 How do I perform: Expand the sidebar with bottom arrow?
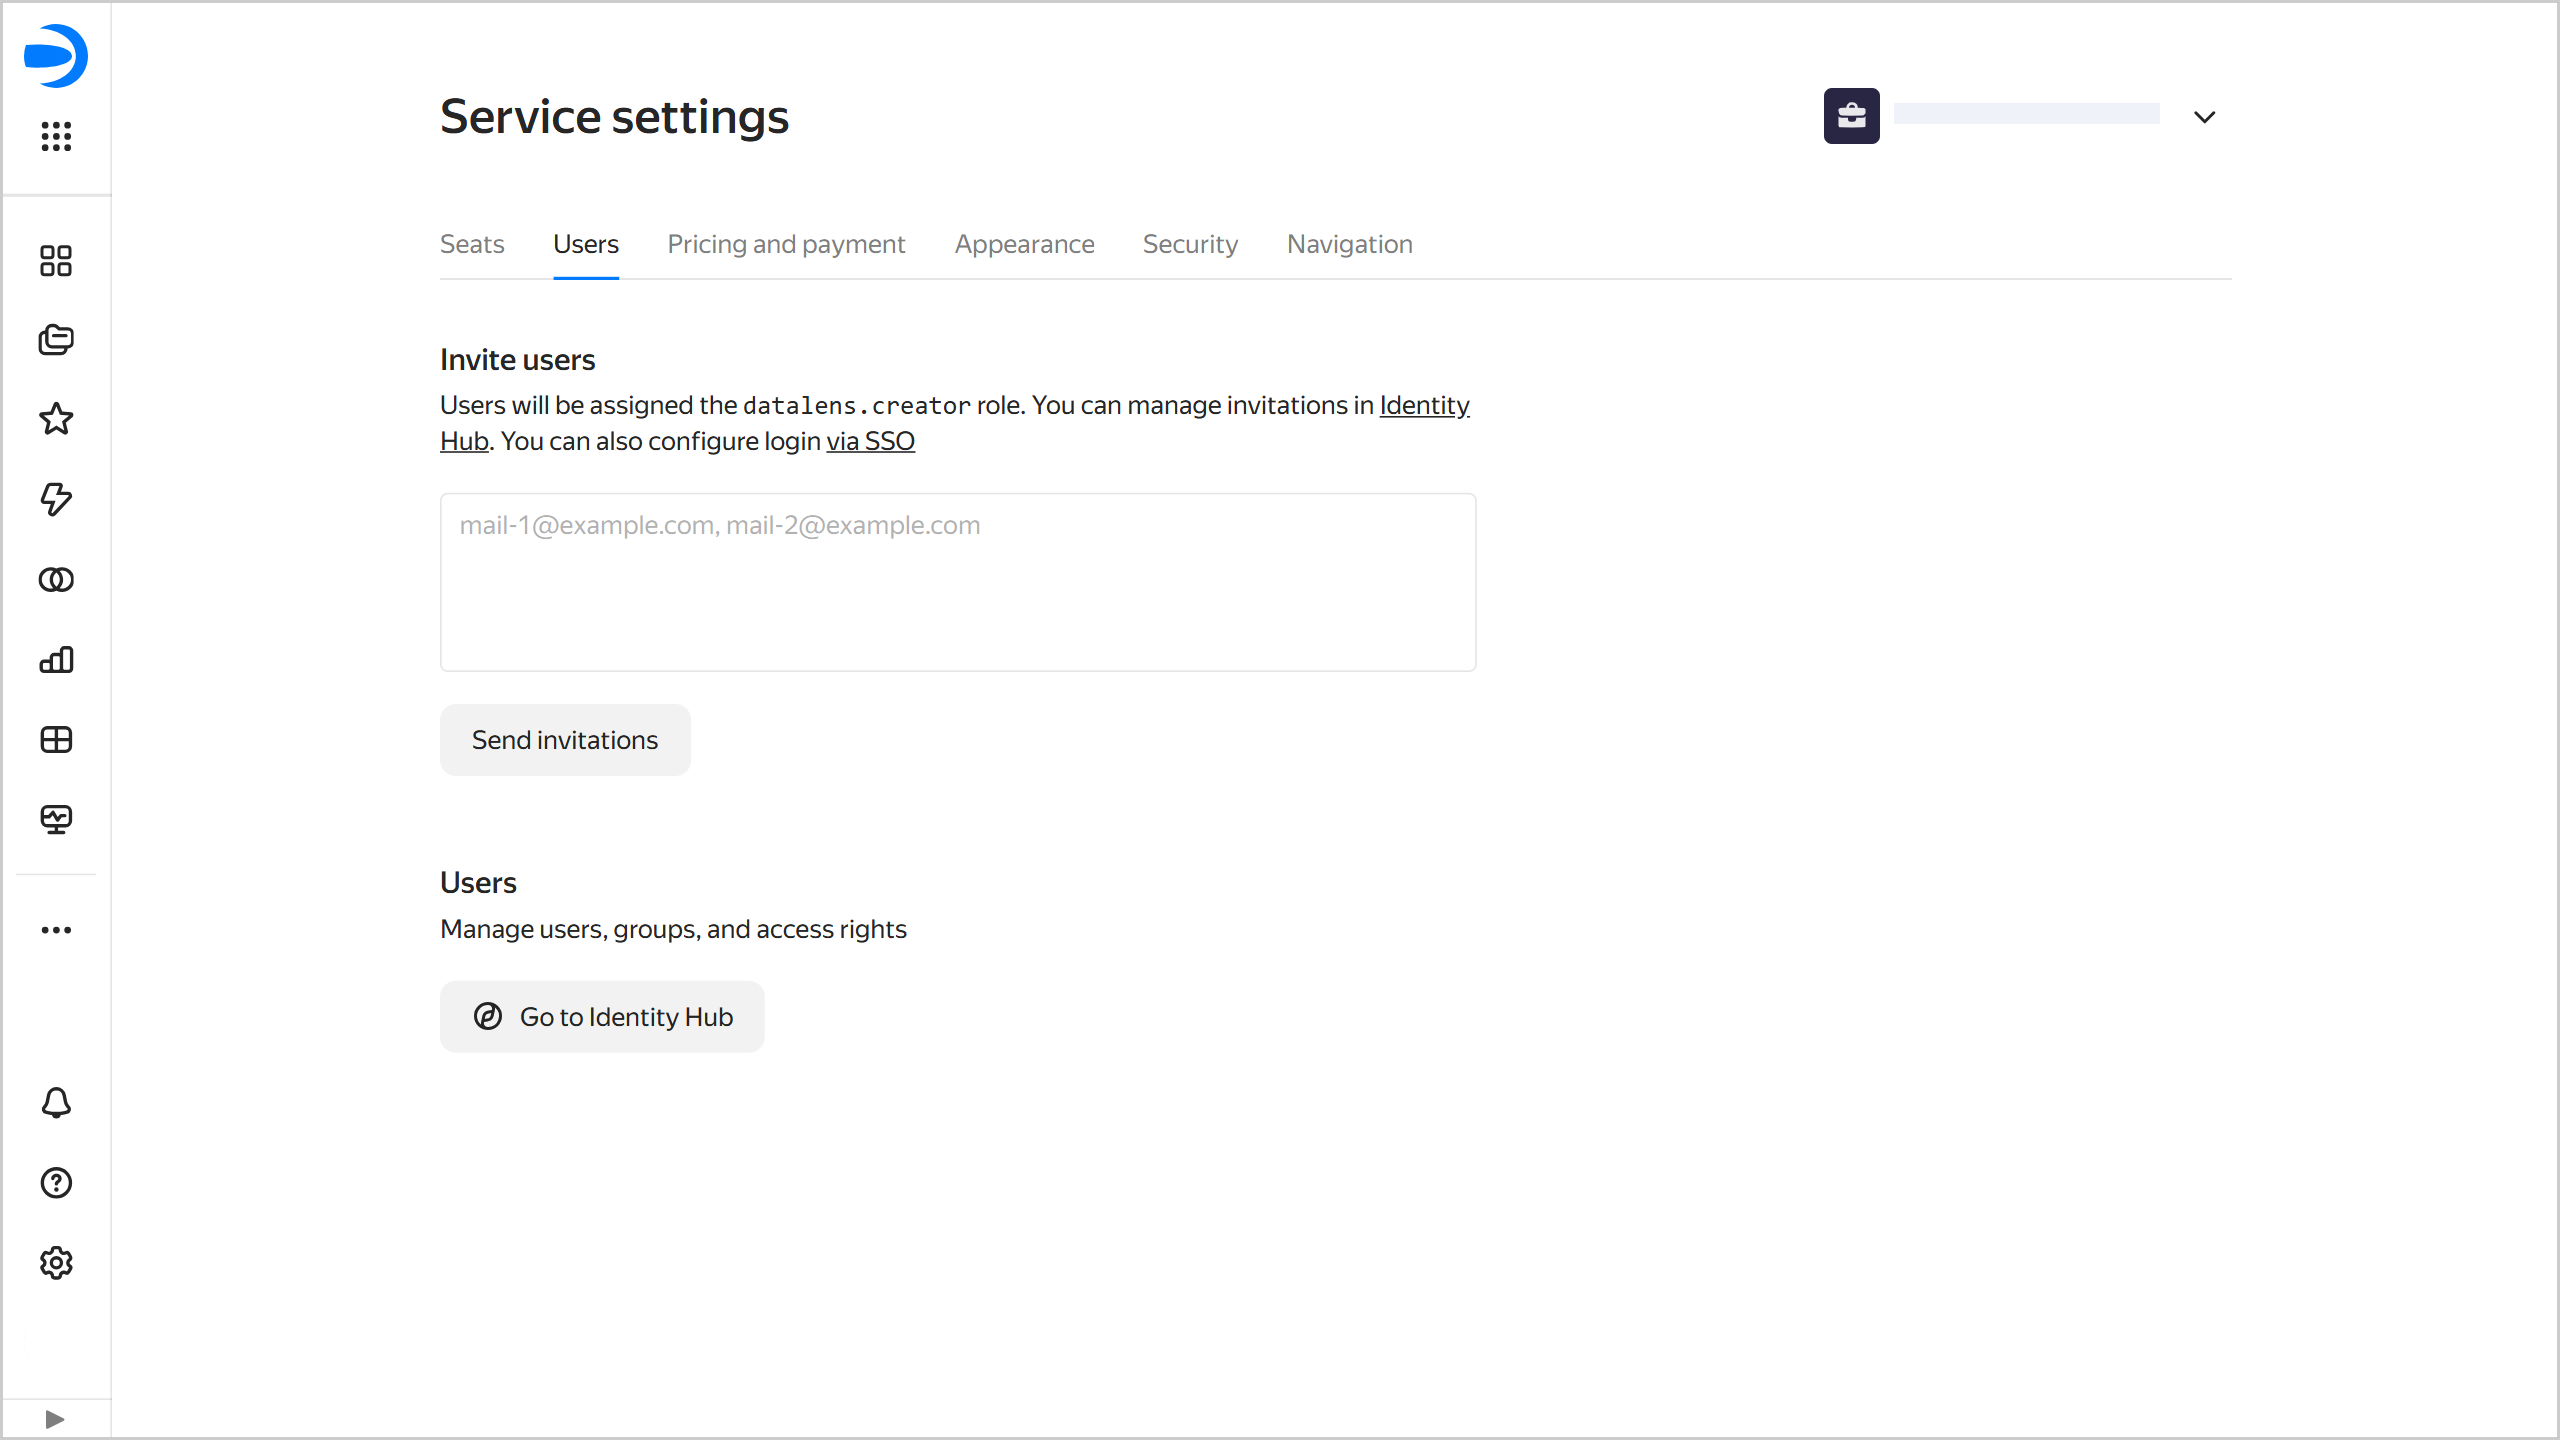pyautogui.click(x=55, y=1419)
